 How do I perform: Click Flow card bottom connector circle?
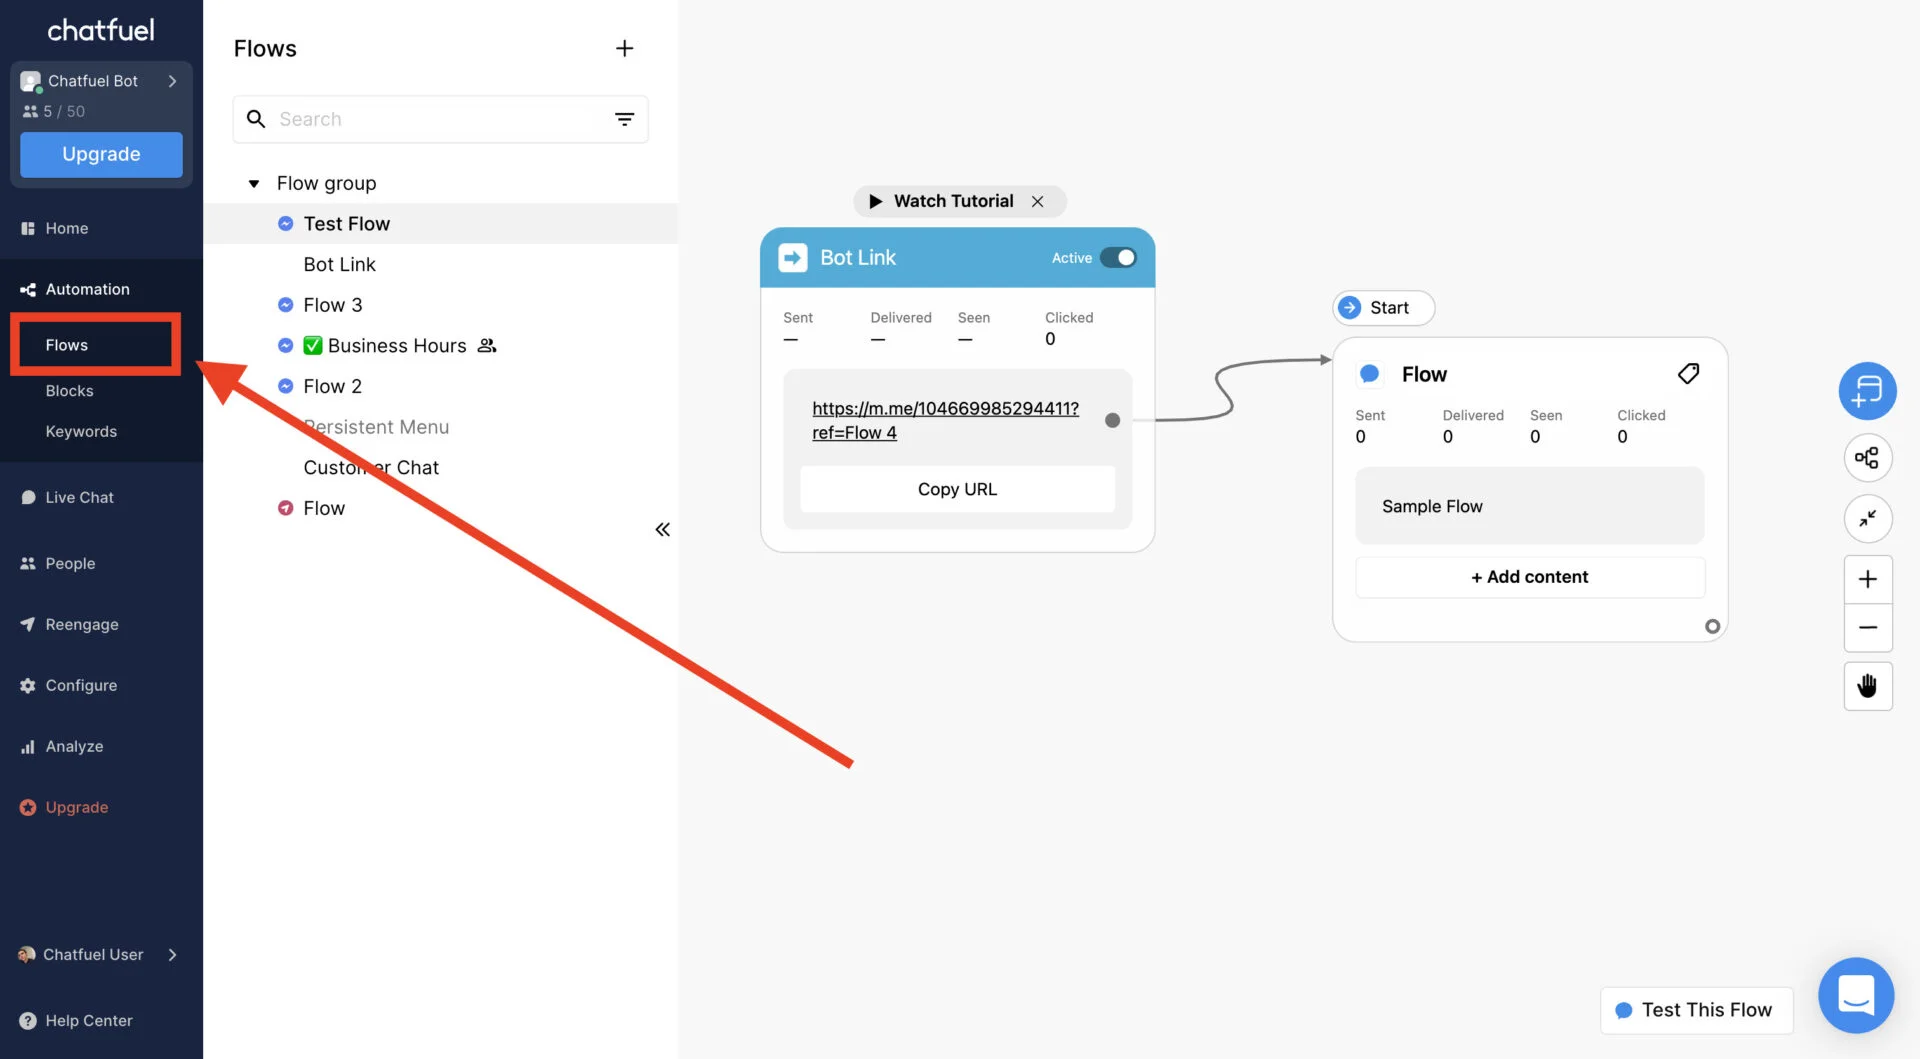(1712, 627)
